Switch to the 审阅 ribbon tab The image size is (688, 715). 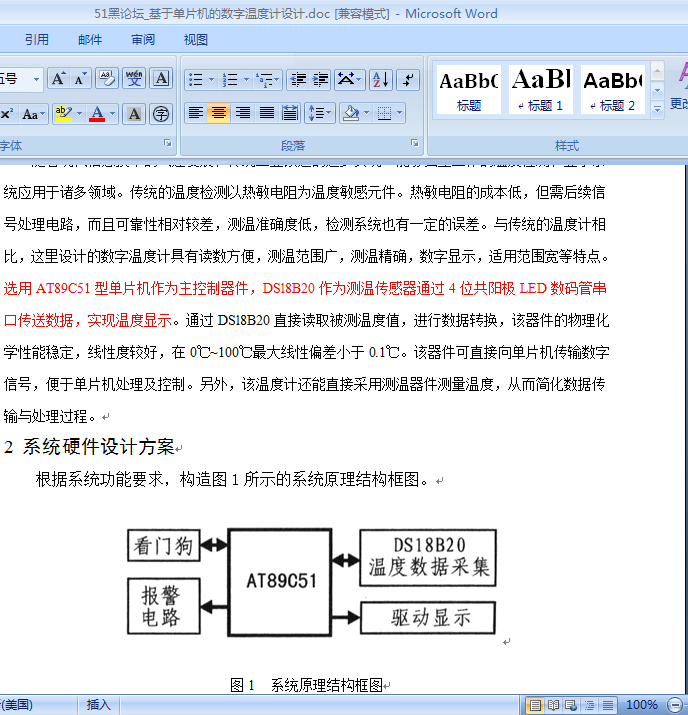(143, 40)
